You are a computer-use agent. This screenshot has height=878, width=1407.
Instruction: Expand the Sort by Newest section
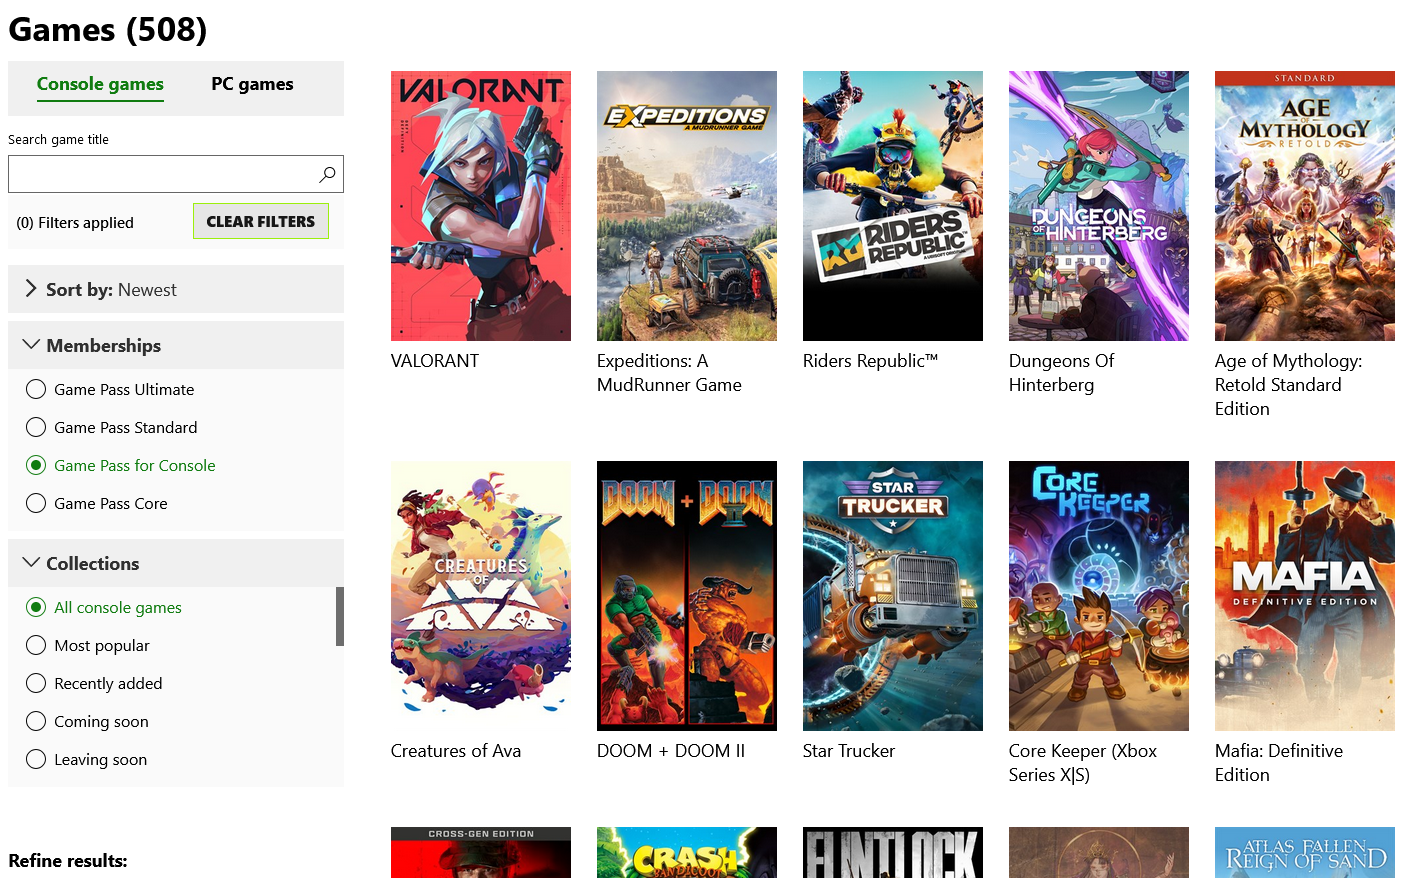176,289
